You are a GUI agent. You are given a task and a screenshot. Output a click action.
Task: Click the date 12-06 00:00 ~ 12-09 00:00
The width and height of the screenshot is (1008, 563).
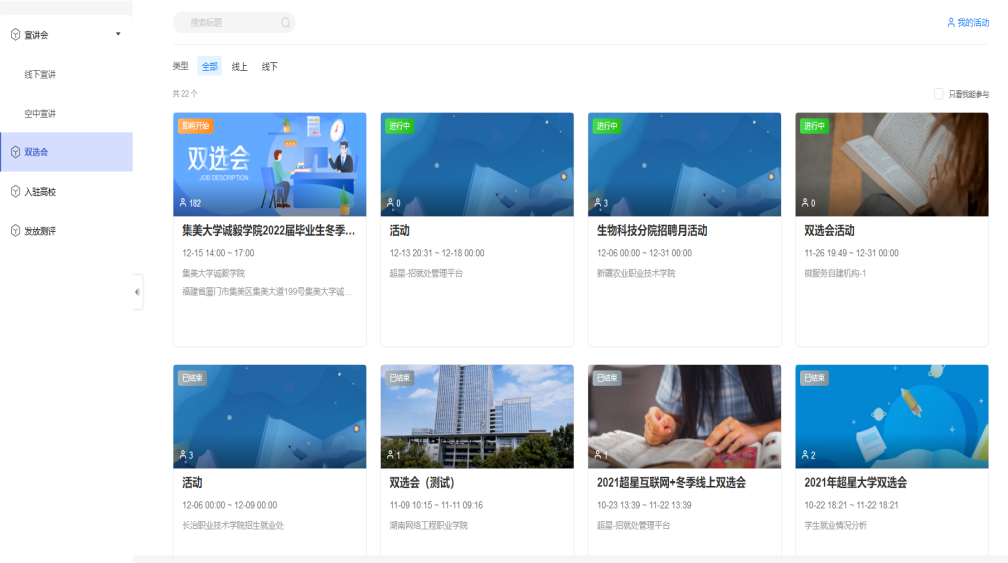click(x=230, y=505)
